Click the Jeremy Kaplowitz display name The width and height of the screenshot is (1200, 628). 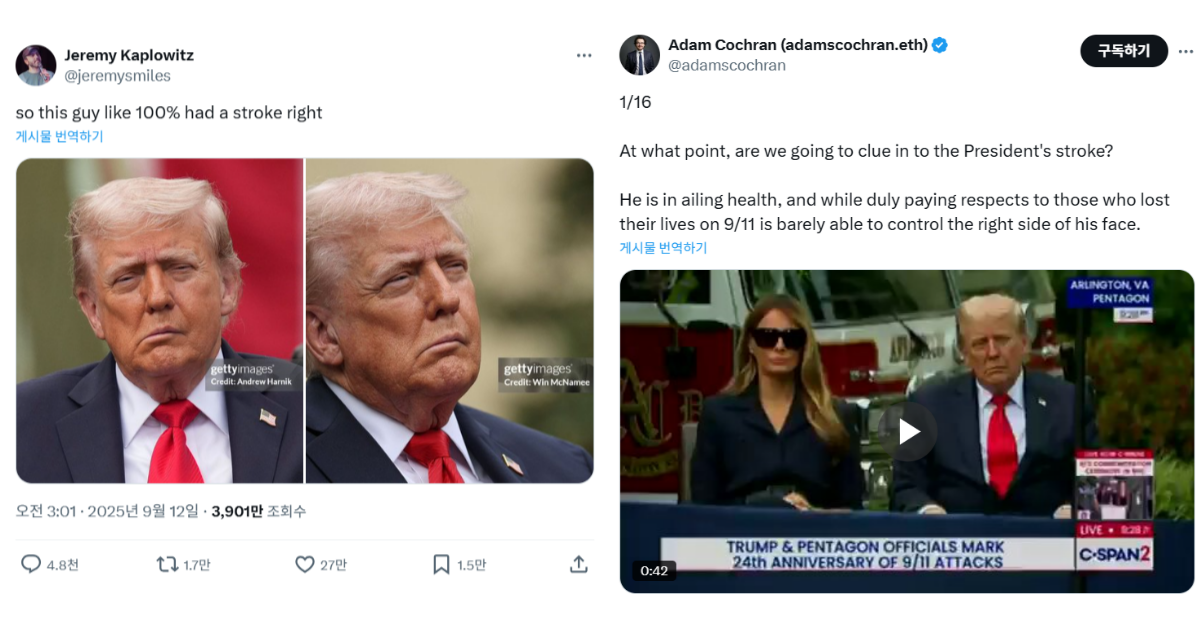coord(129,55)
